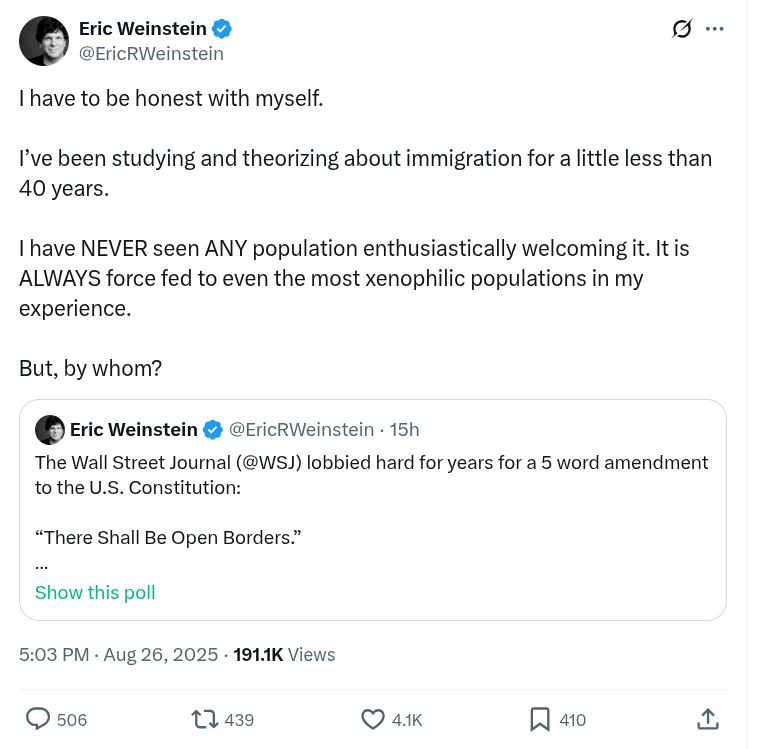Open the three-dot more options menu

click(714, 29)
